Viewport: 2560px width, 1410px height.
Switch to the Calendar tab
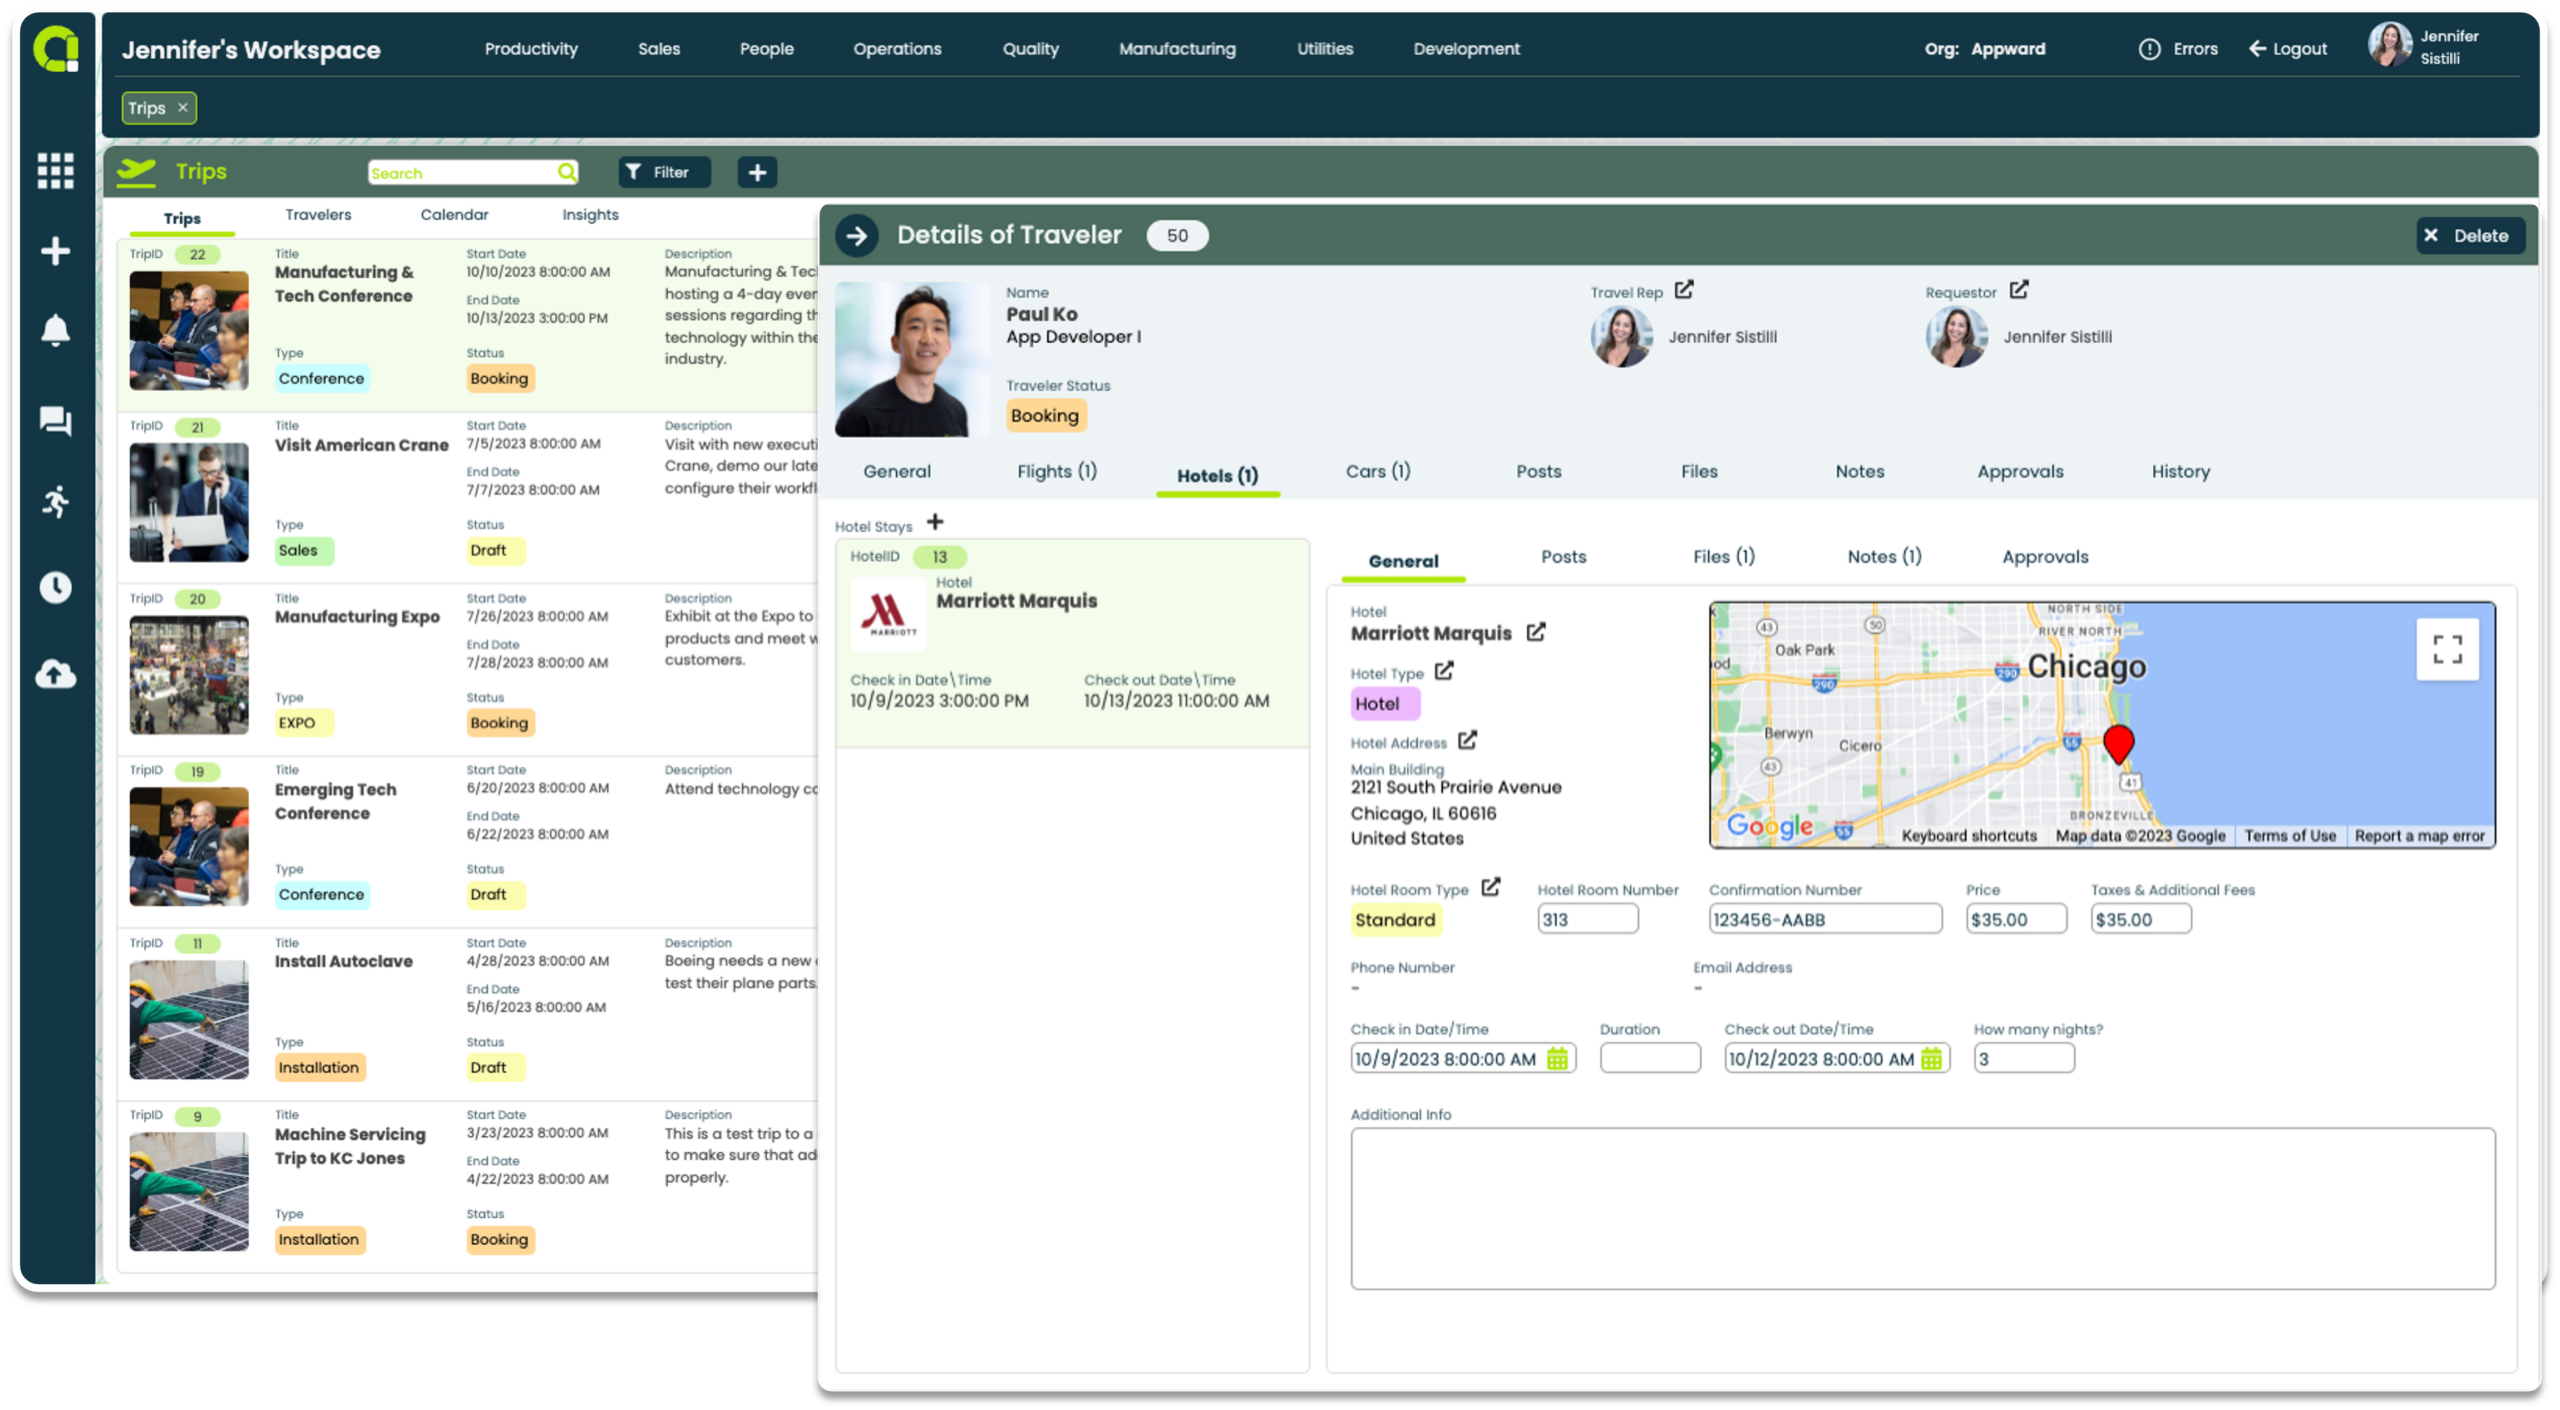454,215
